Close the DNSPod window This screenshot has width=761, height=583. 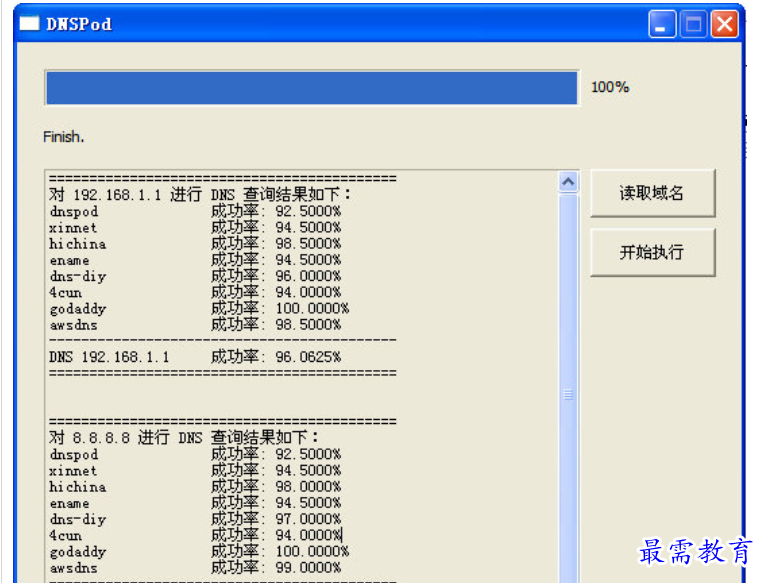[724, 23]
